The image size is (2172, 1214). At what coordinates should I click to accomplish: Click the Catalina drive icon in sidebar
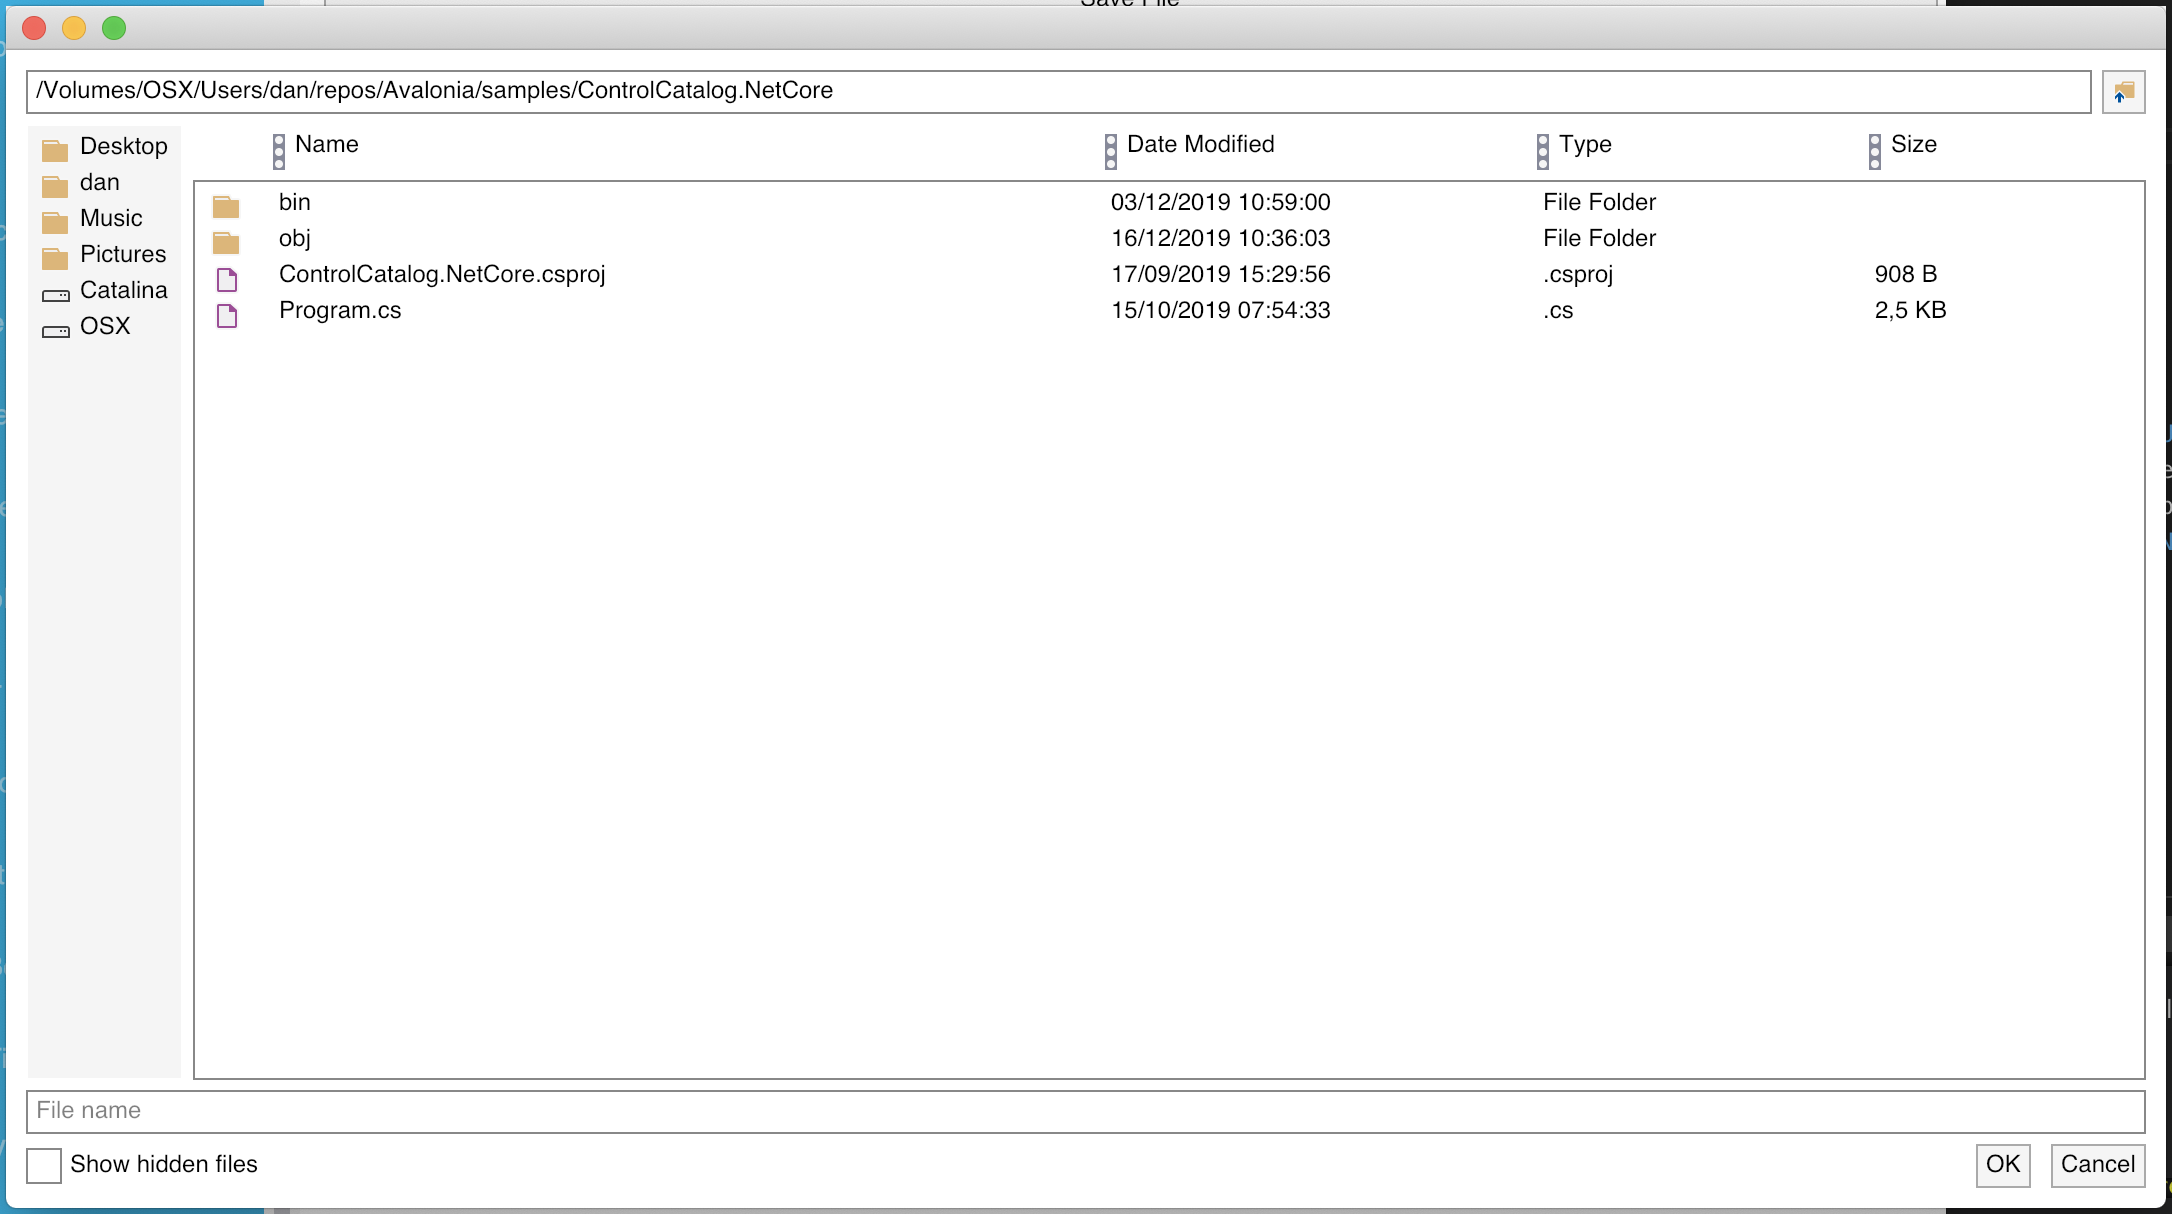coord(56,295)
